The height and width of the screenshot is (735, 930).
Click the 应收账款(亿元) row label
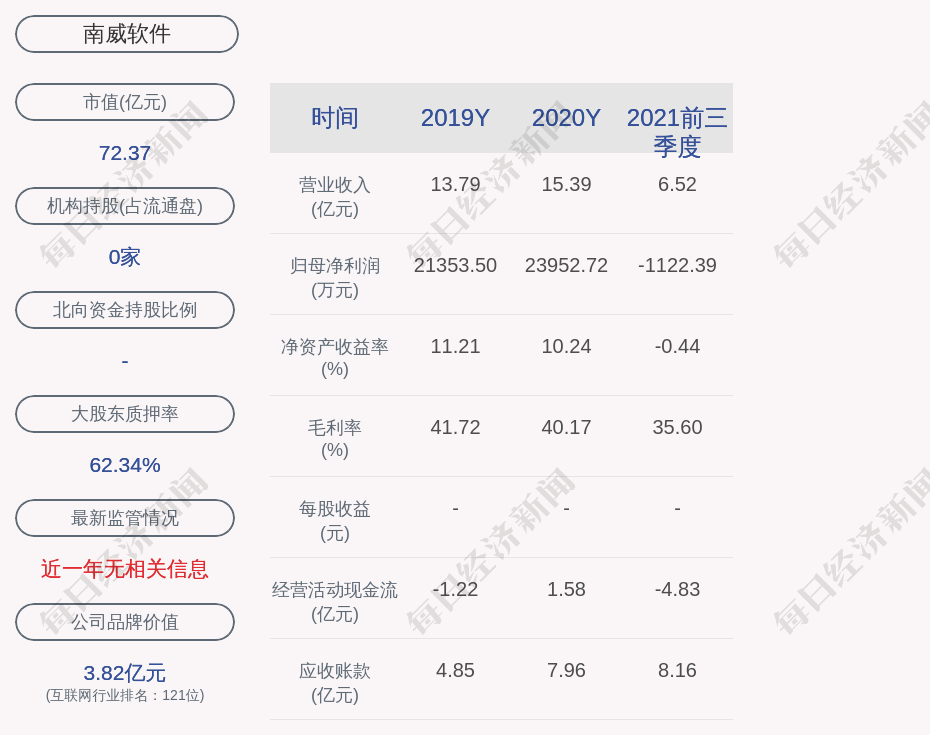[x=335, y=682]
